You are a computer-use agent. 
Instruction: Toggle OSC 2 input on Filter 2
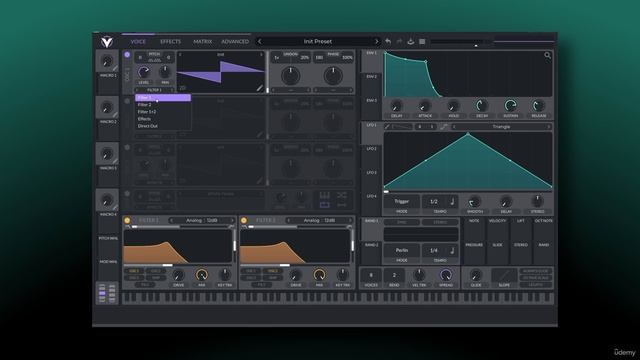(x=272, y=271)
